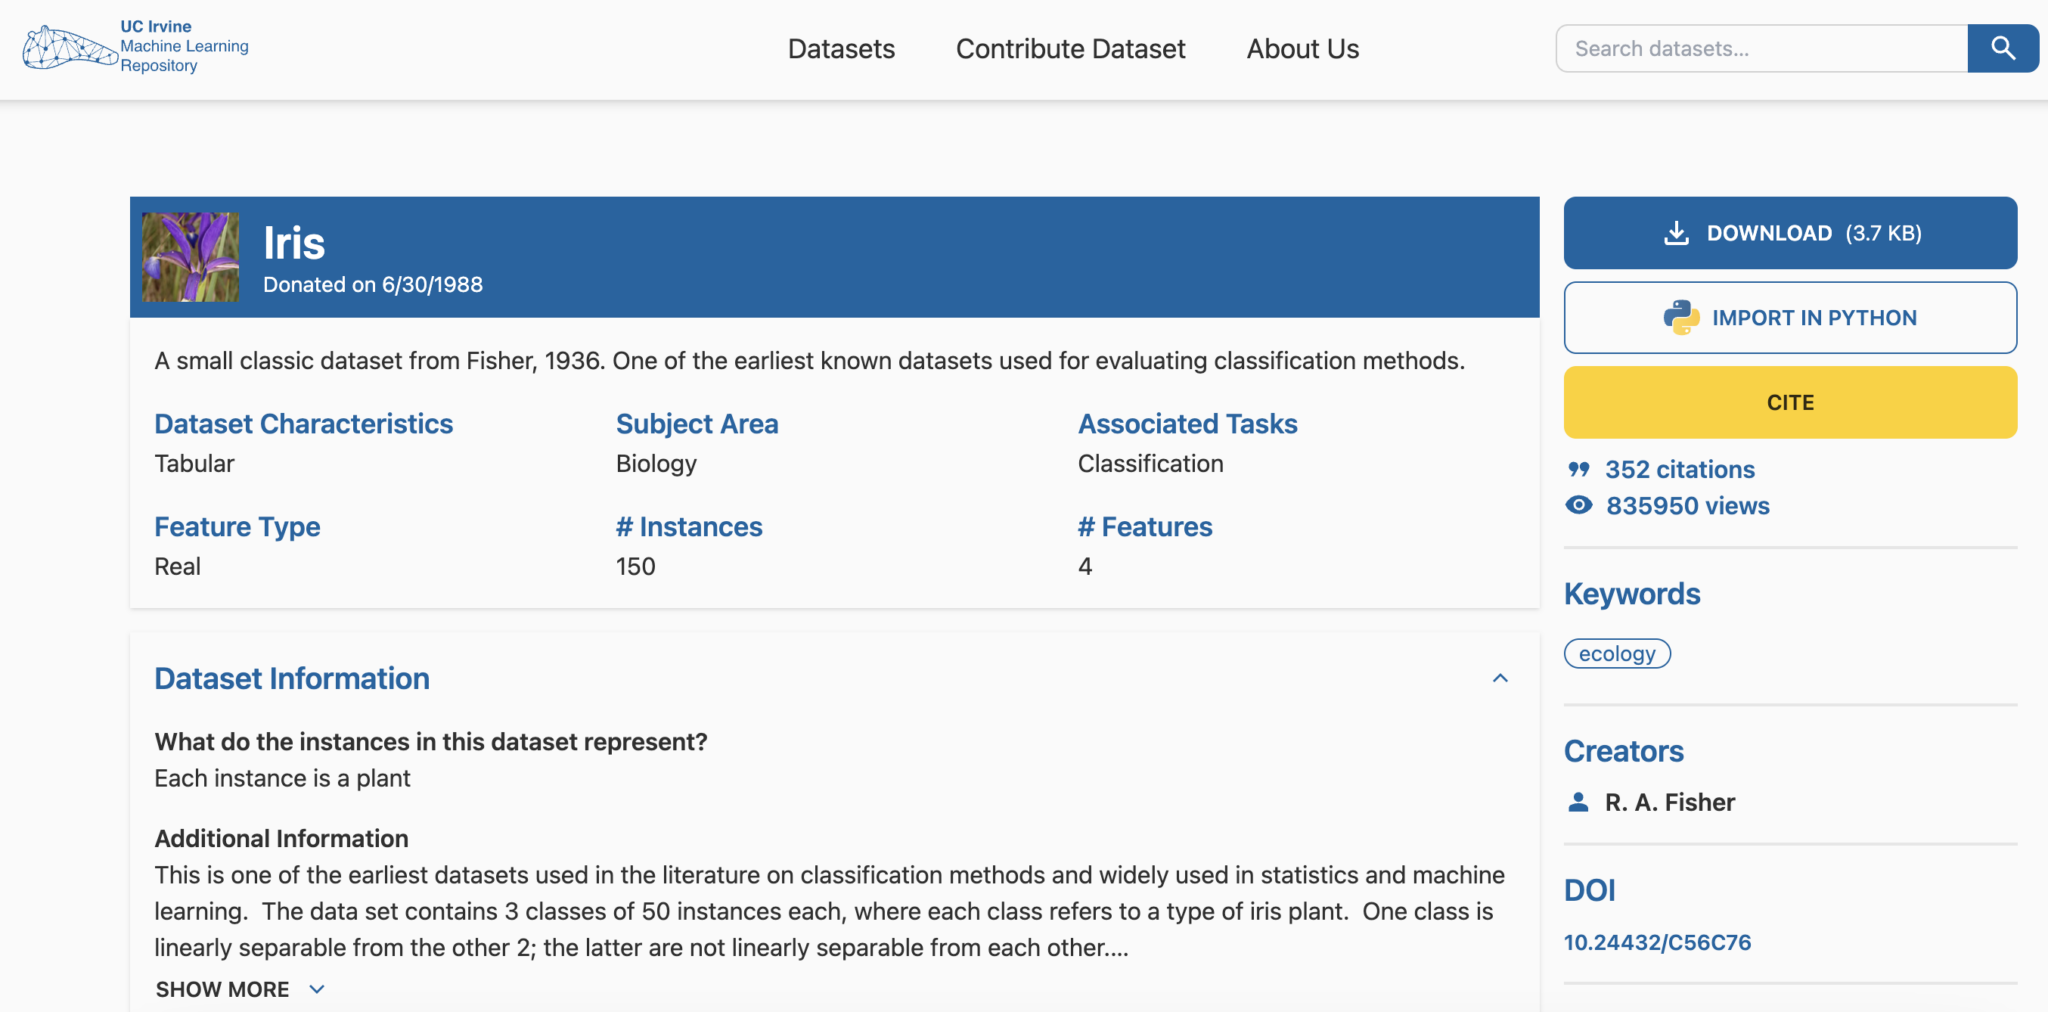Click inside the Search datasets field
This screenshot has width=2048, height=1012.
[1760, 47]
